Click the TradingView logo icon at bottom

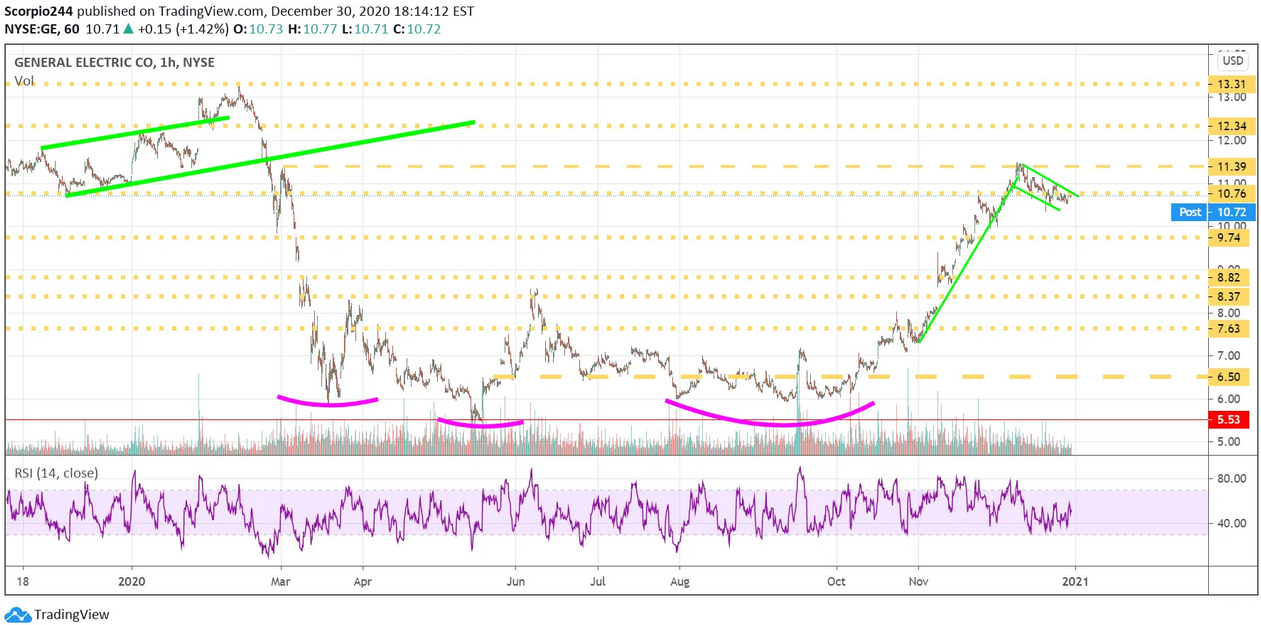(x=17, y=615)
